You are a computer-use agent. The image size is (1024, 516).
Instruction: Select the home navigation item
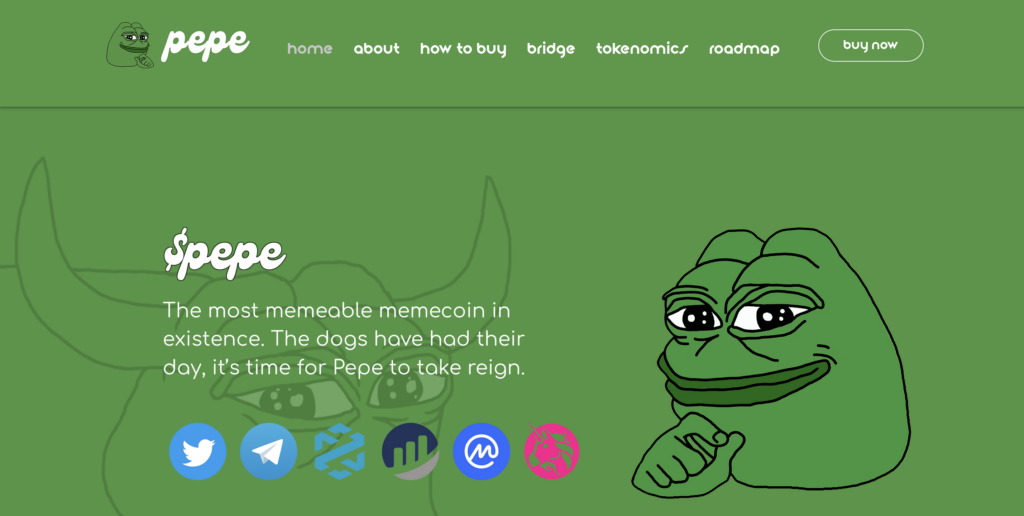(x=310, y=48)
